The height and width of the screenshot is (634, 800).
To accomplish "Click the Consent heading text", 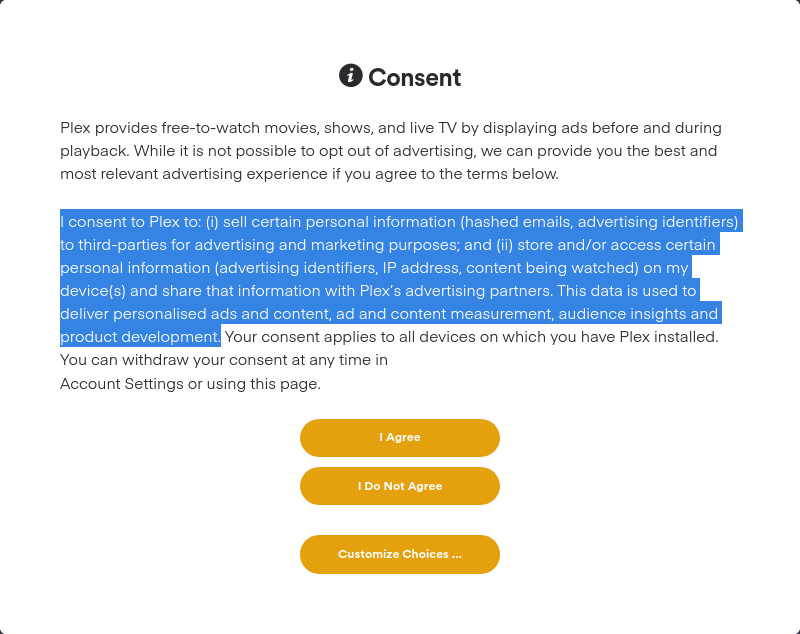I will coord(414,77).
